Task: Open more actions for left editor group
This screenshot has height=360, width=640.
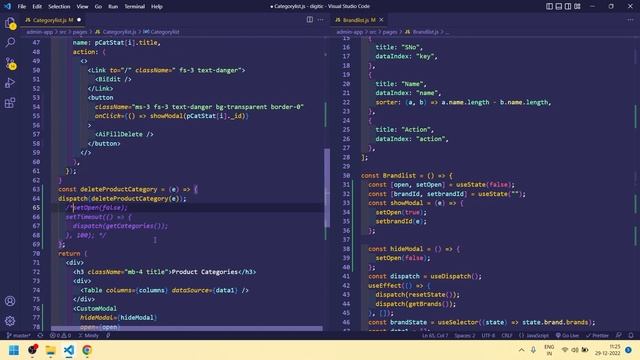Action: tap(321, 20)
